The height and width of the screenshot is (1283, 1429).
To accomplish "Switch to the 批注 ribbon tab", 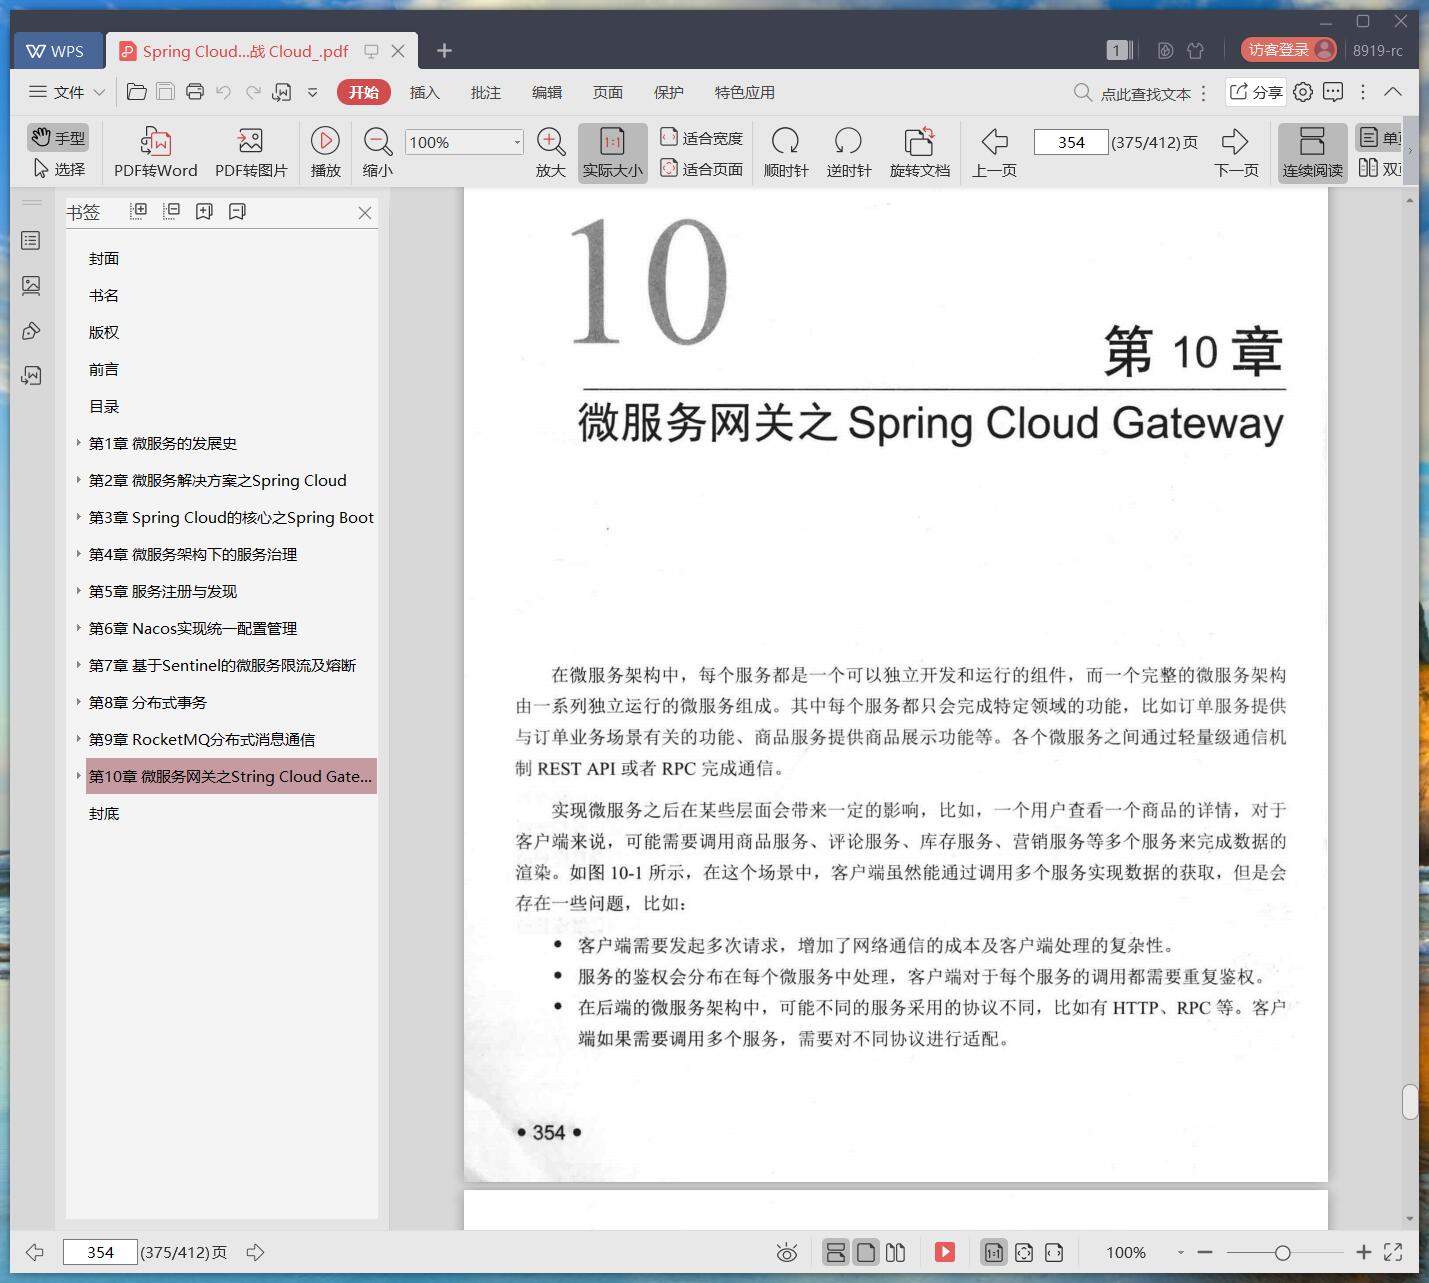I will tap(485, 92).
